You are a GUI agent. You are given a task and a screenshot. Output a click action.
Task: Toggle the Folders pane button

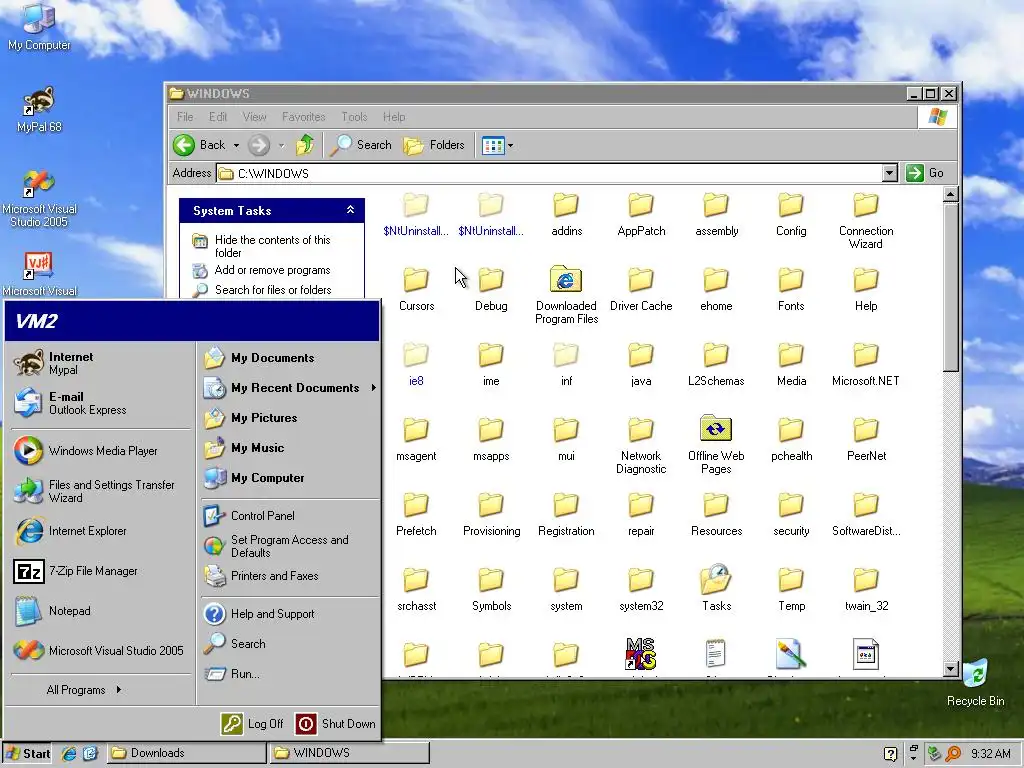pos(434,145)
